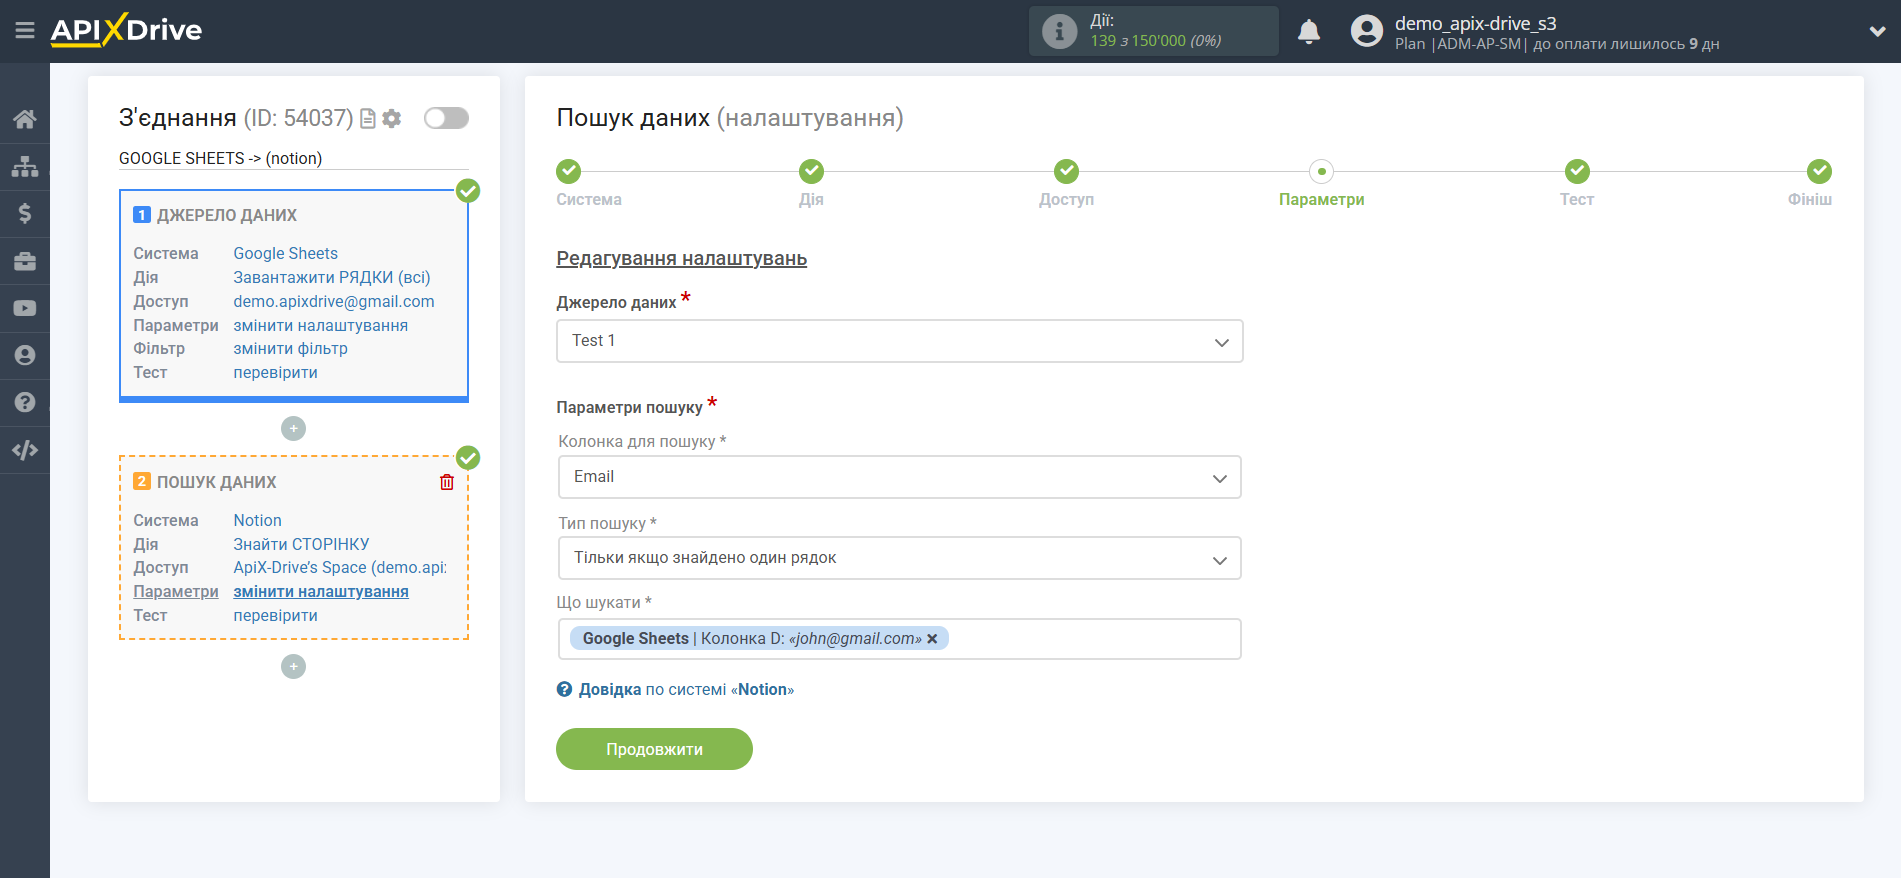1901x878 pixels.
Task: Click the ApiX-Drive logo
Action: [126, 30]
